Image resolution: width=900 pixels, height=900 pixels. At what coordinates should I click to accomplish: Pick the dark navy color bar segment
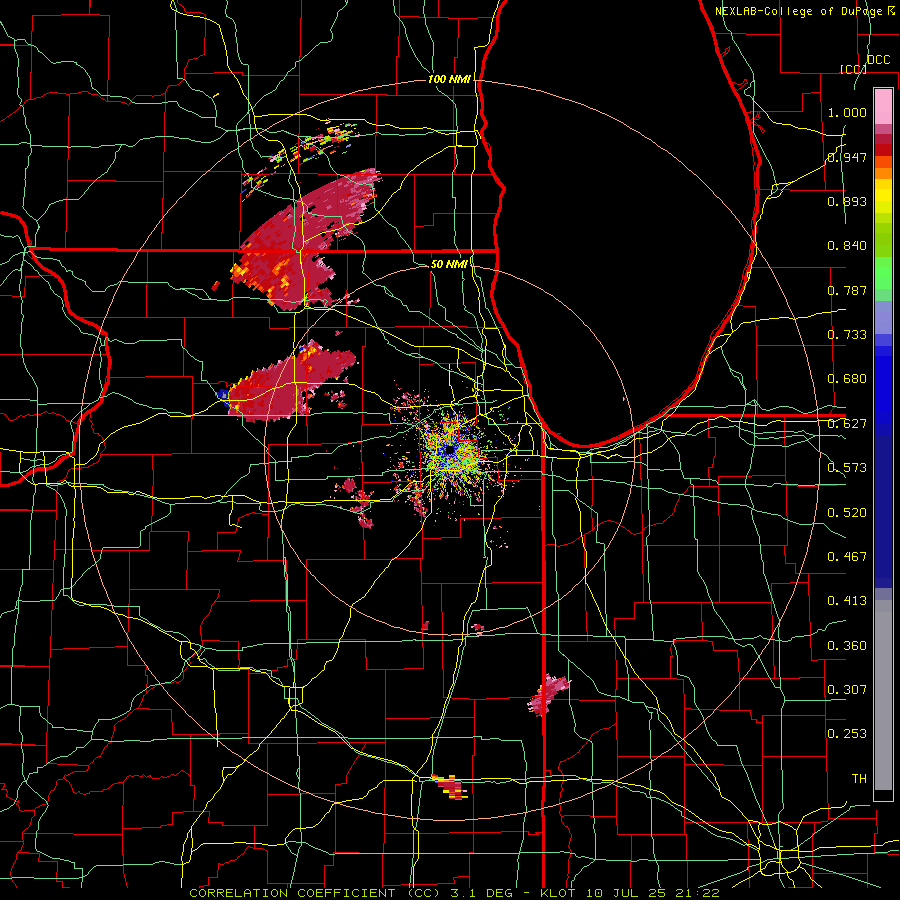click(883, 511)
